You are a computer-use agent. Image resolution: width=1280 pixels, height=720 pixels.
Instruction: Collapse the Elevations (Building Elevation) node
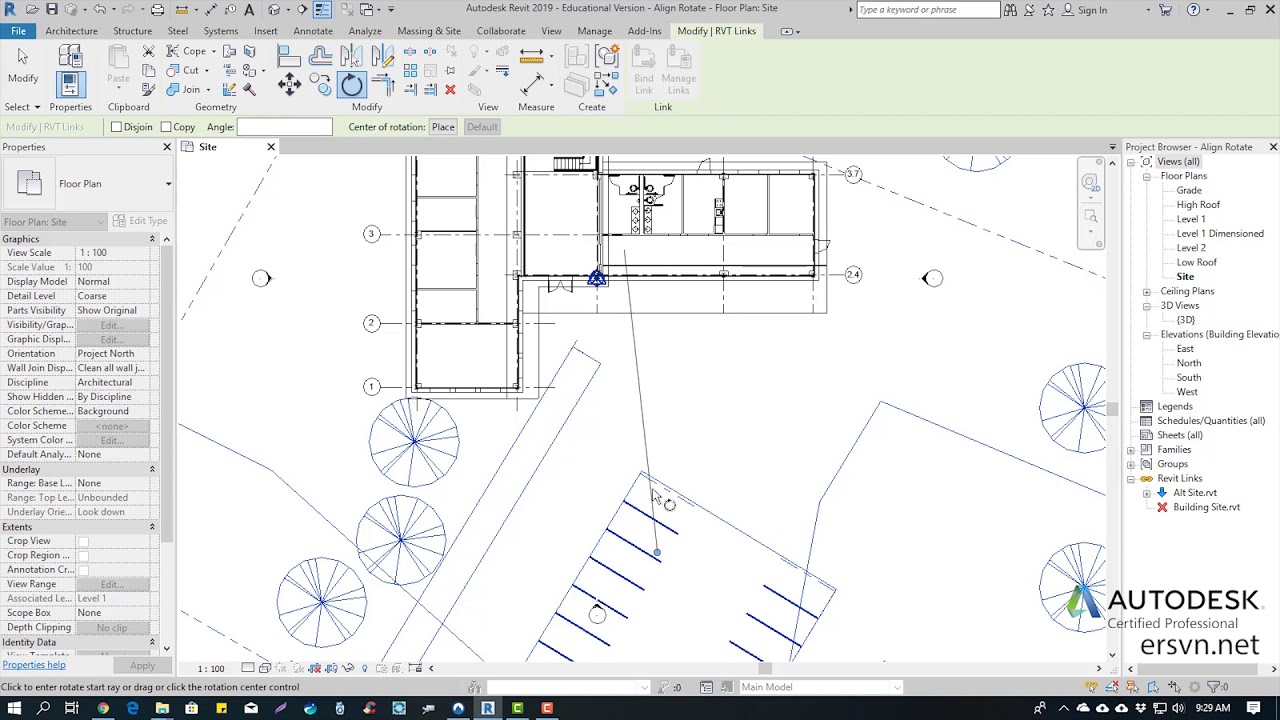(x=1147, y=335)
